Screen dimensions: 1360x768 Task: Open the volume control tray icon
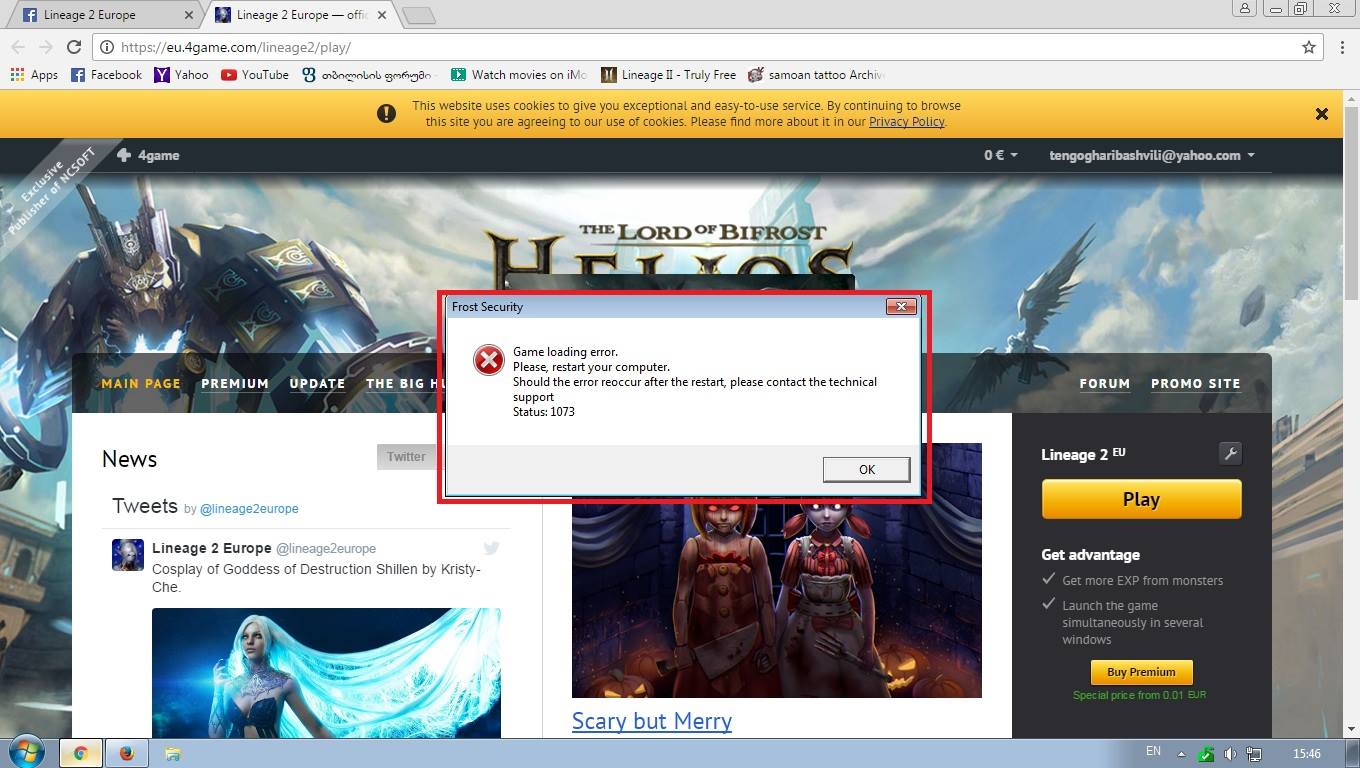tap(1230, 754)
